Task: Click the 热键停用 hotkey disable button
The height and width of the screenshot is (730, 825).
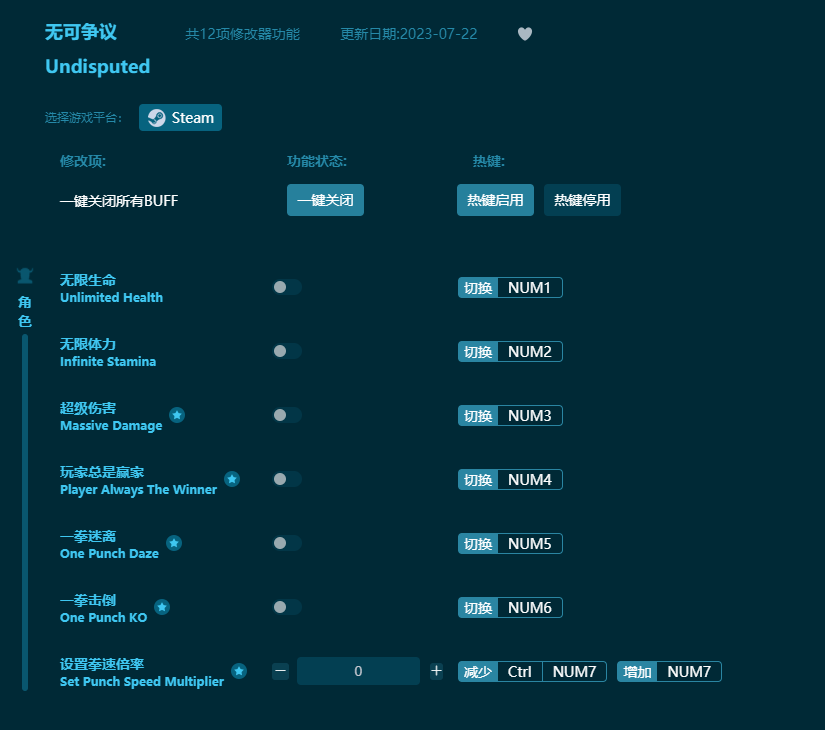Action: coord(582,200)
